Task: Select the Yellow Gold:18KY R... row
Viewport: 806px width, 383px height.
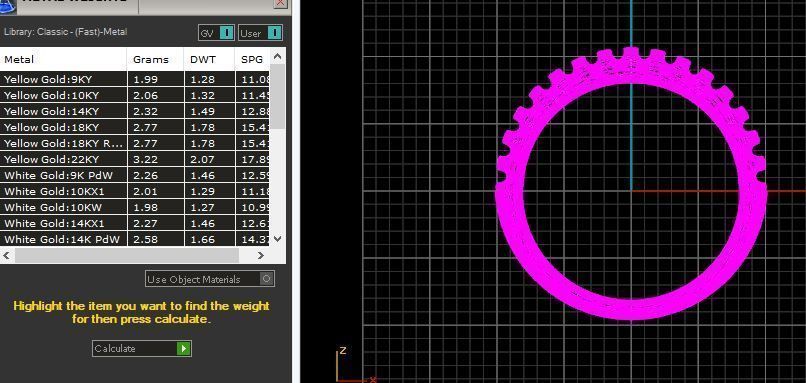Action: coord(135,143)
